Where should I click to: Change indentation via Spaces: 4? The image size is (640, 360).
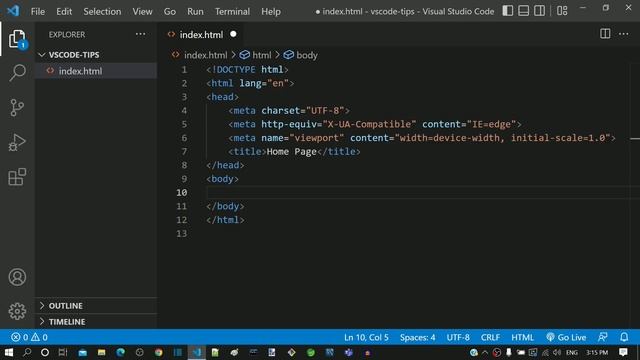[418, 337]
